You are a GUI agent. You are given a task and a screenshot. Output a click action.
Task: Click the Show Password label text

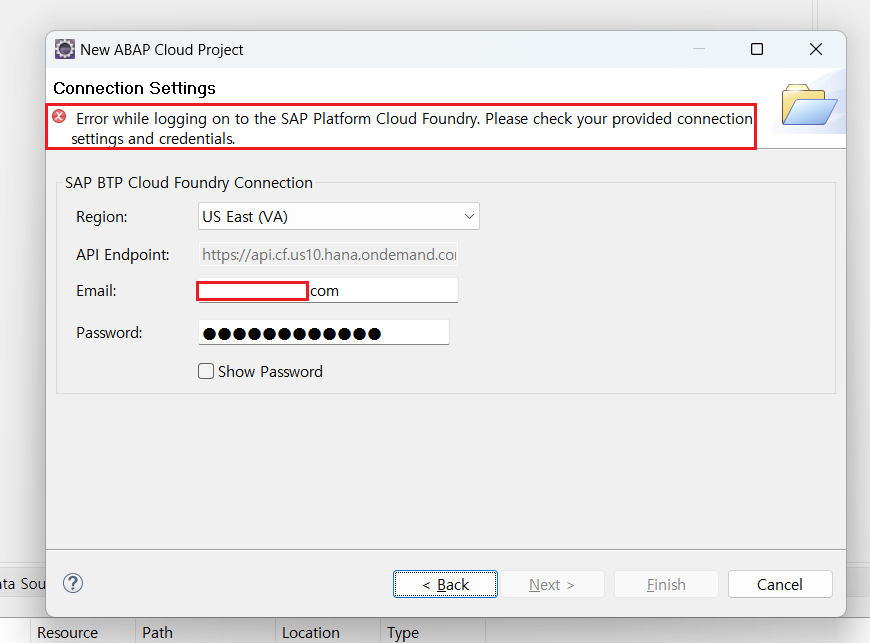tap(270, 371)
